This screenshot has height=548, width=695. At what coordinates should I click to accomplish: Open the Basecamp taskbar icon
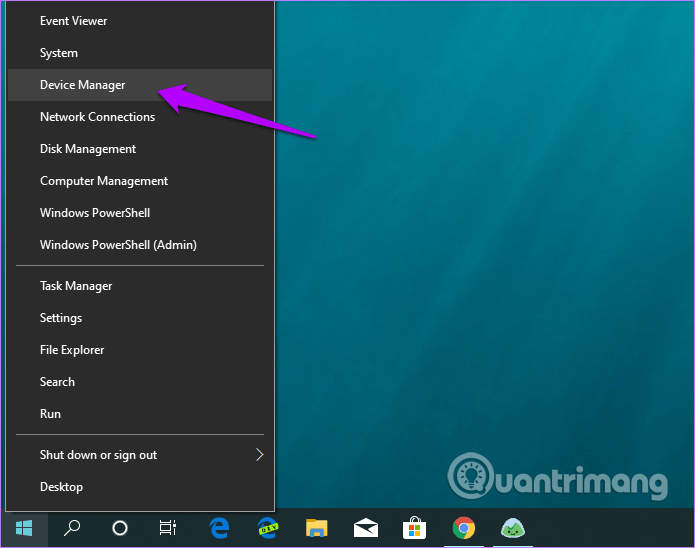pyautogui.click(x=513, y=528)
